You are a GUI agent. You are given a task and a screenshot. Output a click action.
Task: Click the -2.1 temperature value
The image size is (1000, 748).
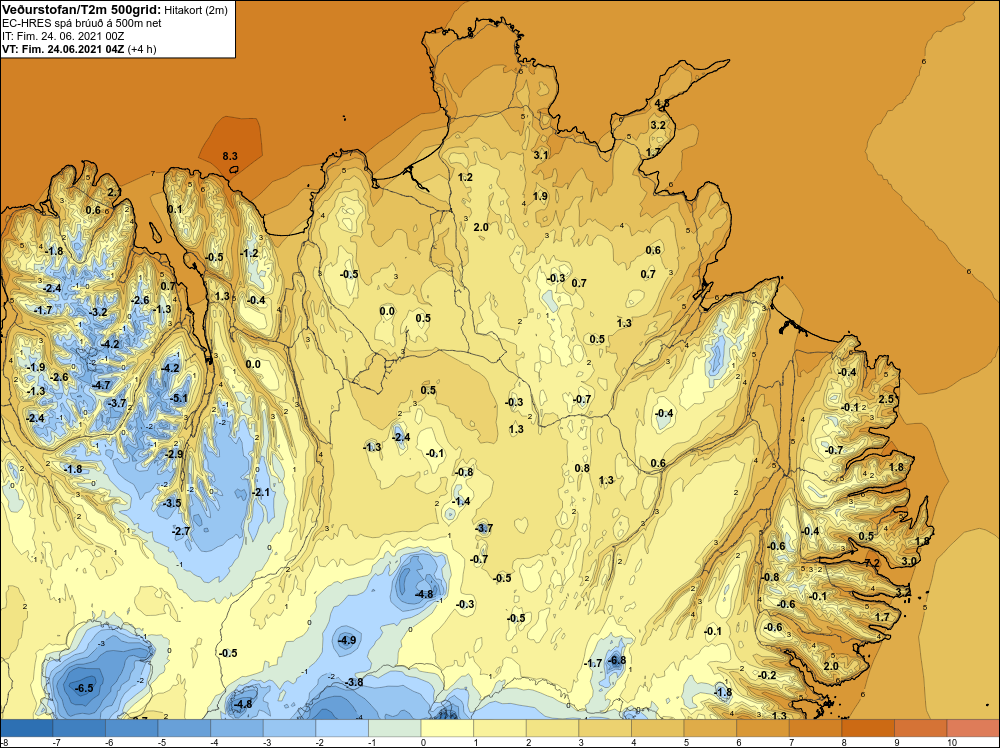(260, 492)
